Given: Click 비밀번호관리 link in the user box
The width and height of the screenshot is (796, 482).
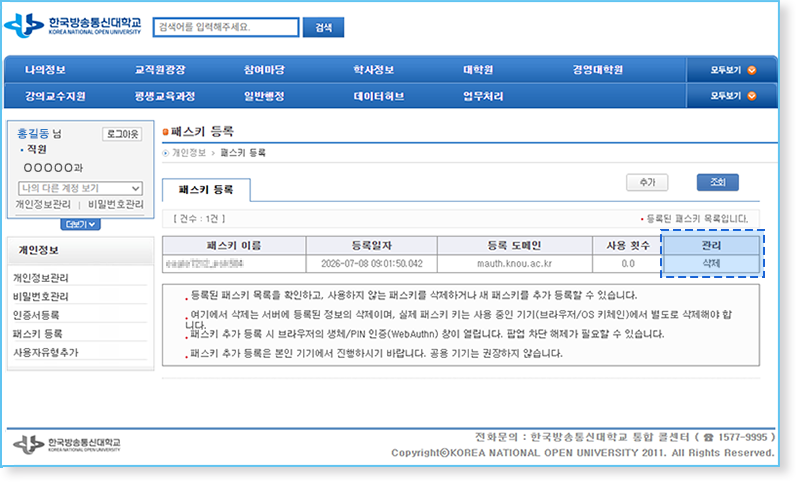Looking at the screenshot, I should tap(116, 204).
